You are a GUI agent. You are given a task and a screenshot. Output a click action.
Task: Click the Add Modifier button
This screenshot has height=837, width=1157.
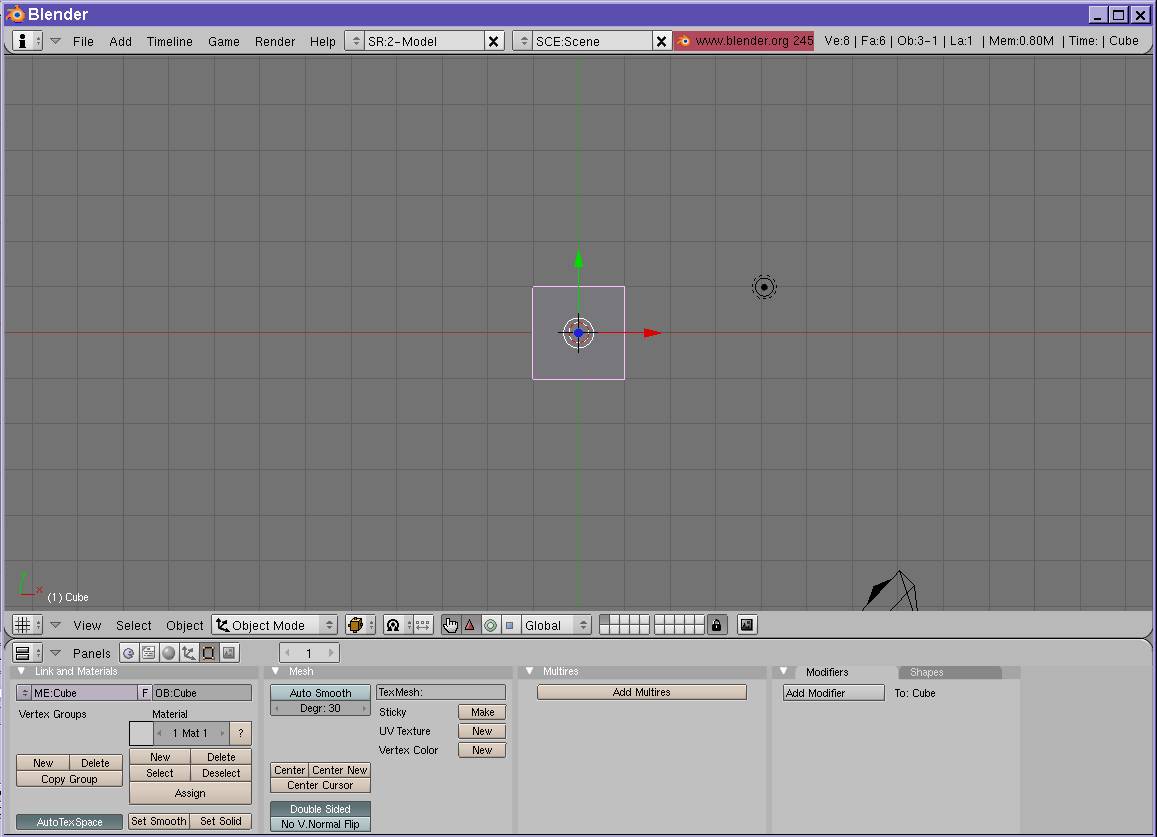click(834, 693)
